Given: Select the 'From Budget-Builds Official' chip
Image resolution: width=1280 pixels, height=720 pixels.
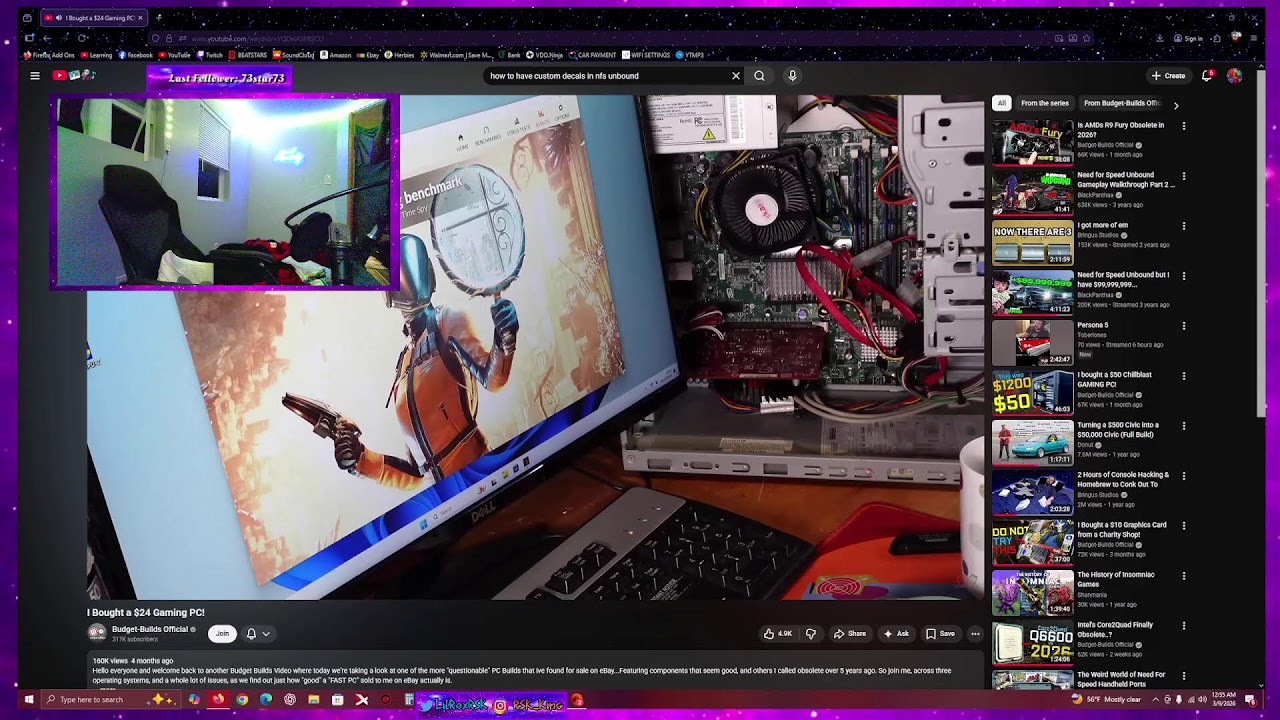Looking at the screenshot, I should click(1122, 103).
